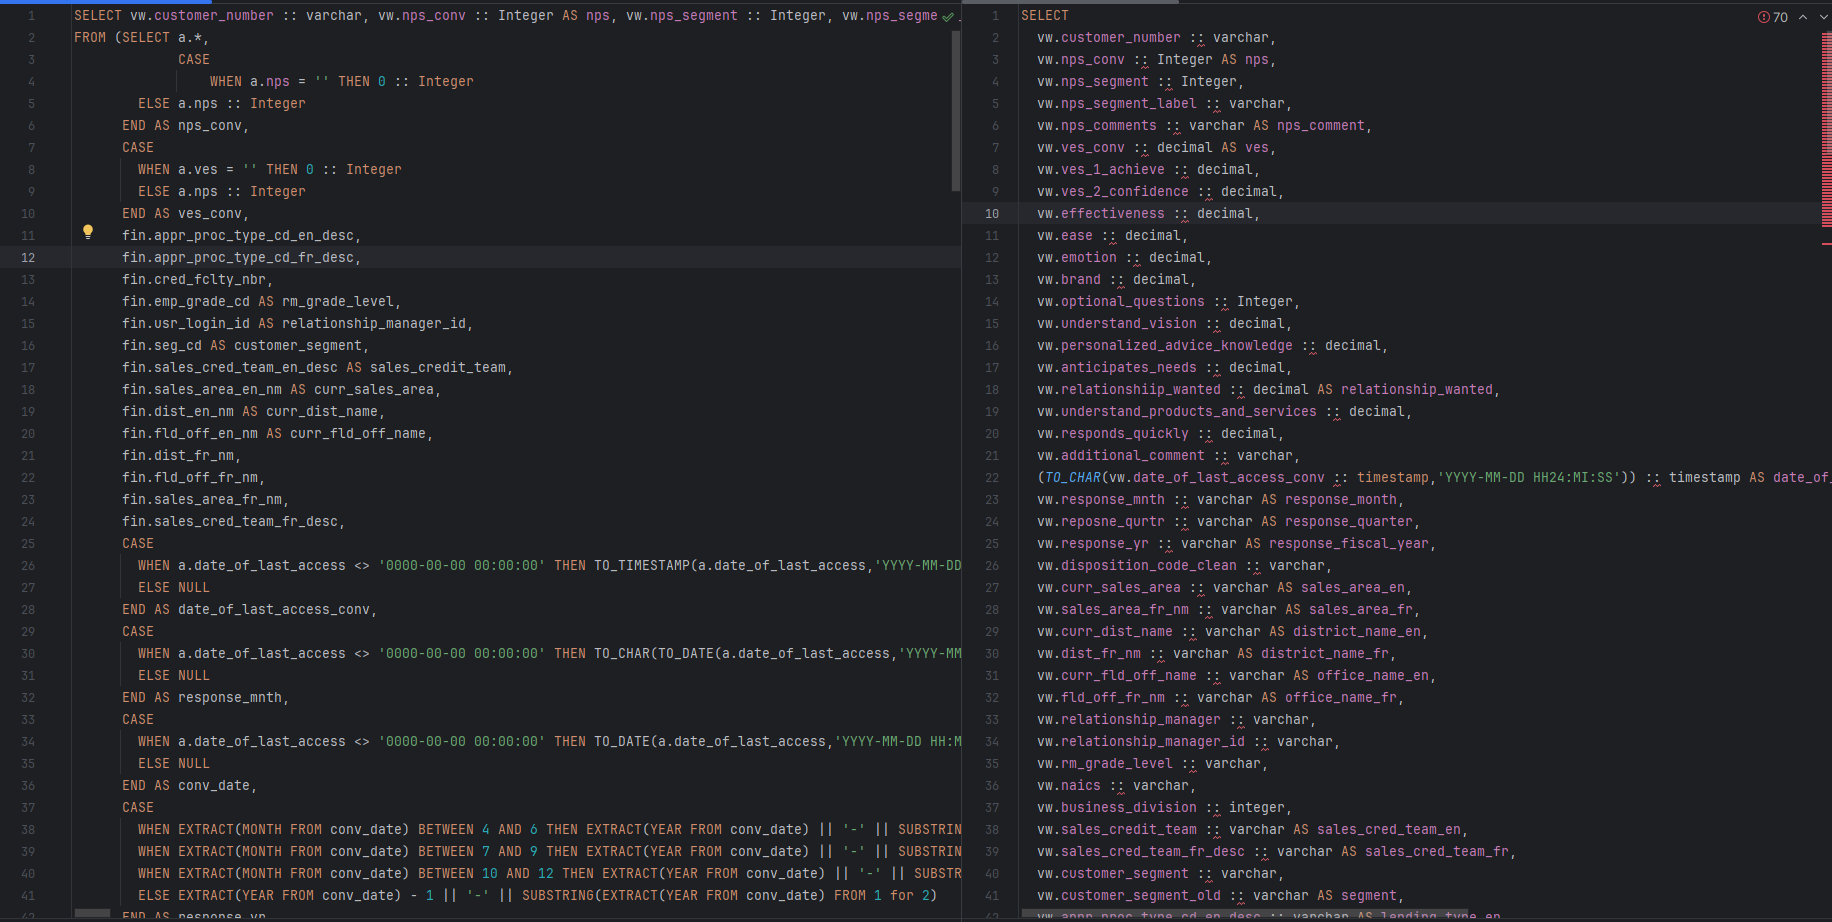Click vw.ves_1_achieve in the right editor
Image resolution: width=1832 pixels, height=922 pixels.
1101,170
